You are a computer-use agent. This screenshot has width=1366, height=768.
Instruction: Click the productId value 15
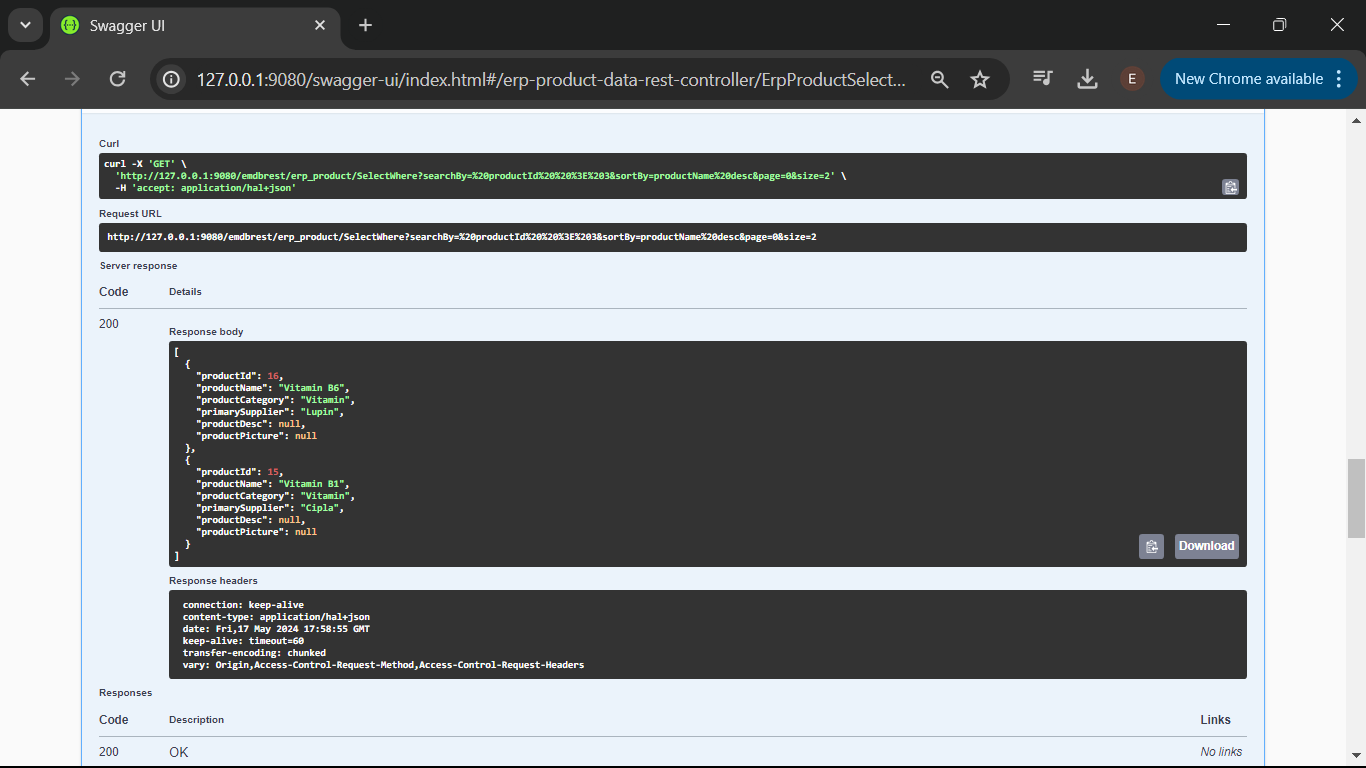(273, 472)
